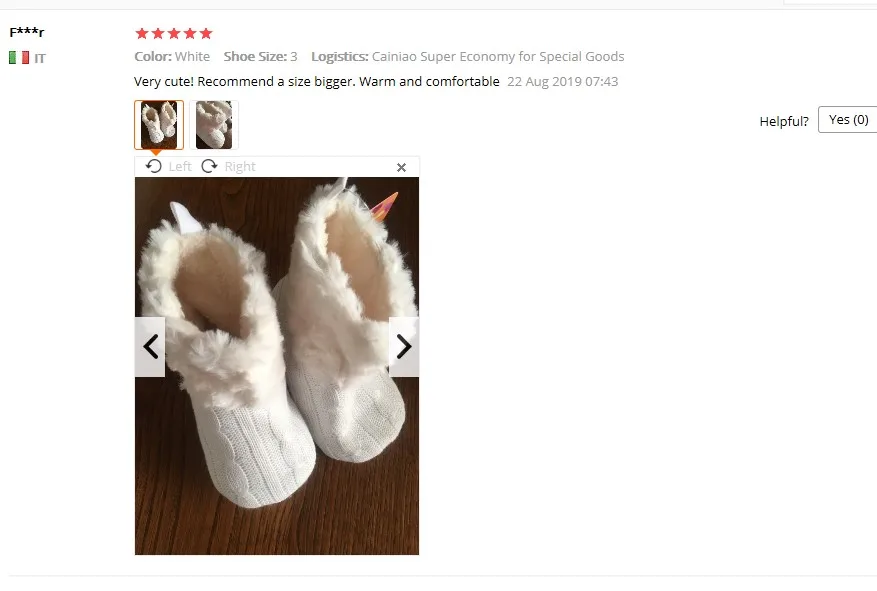Advance to the next review photo
The width and height of the screenshot is (877, 591).
(404, 347)
